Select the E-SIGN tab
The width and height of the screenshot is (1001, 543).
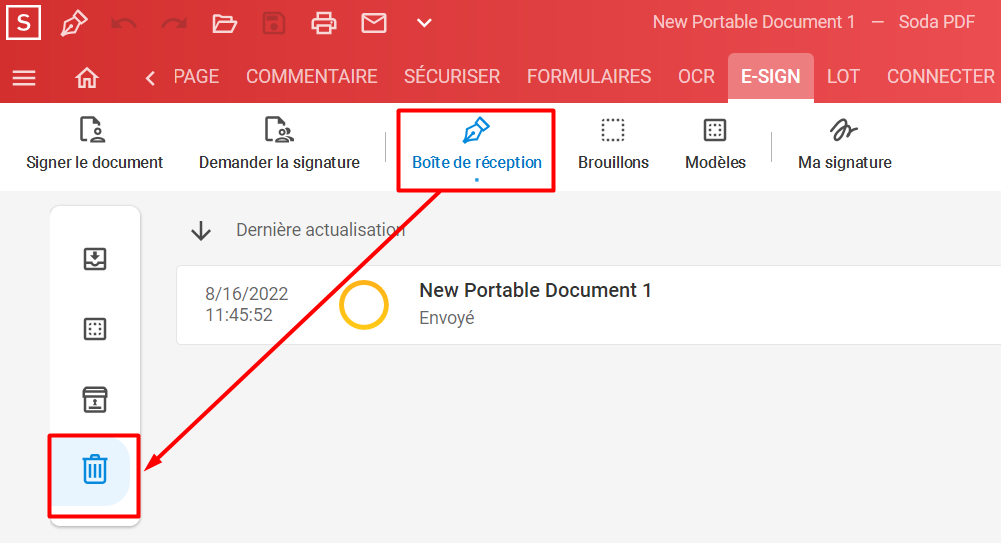click(771, 77)
